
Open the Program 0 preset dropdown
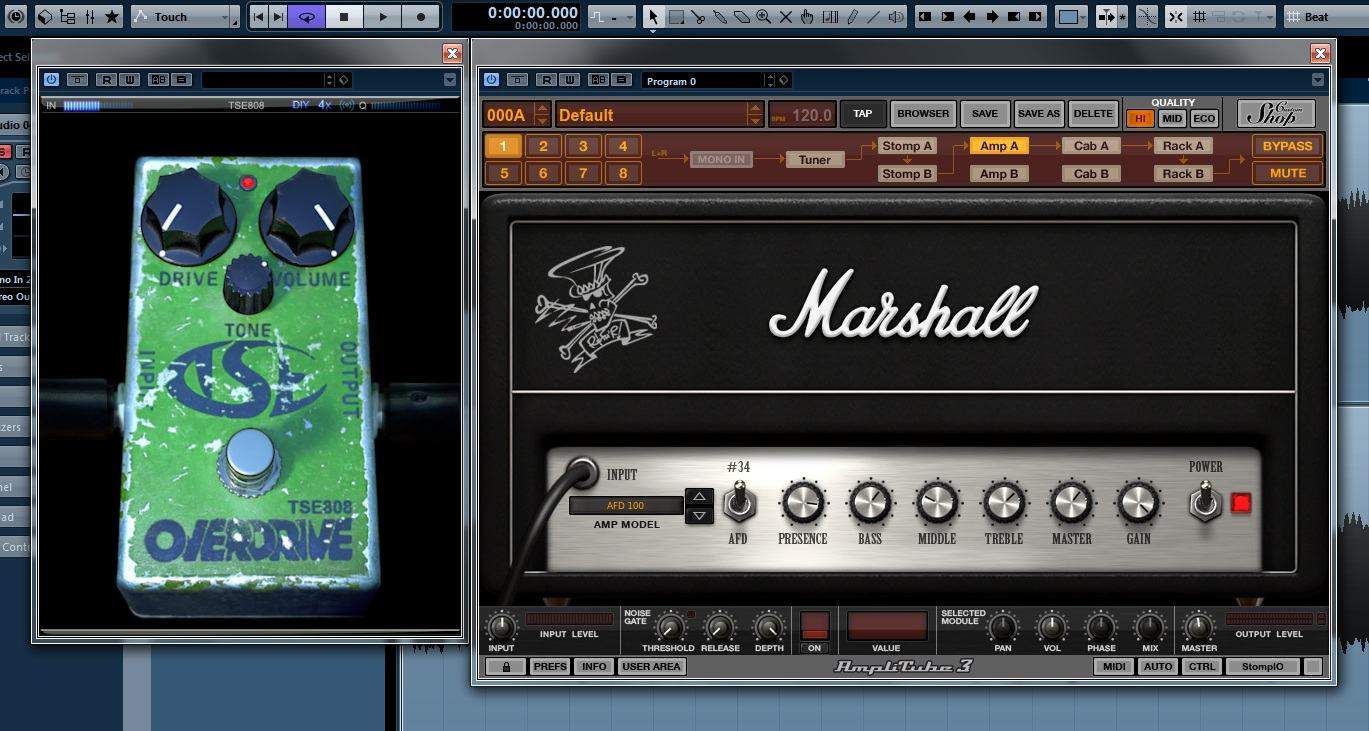(x=708, y=80)
